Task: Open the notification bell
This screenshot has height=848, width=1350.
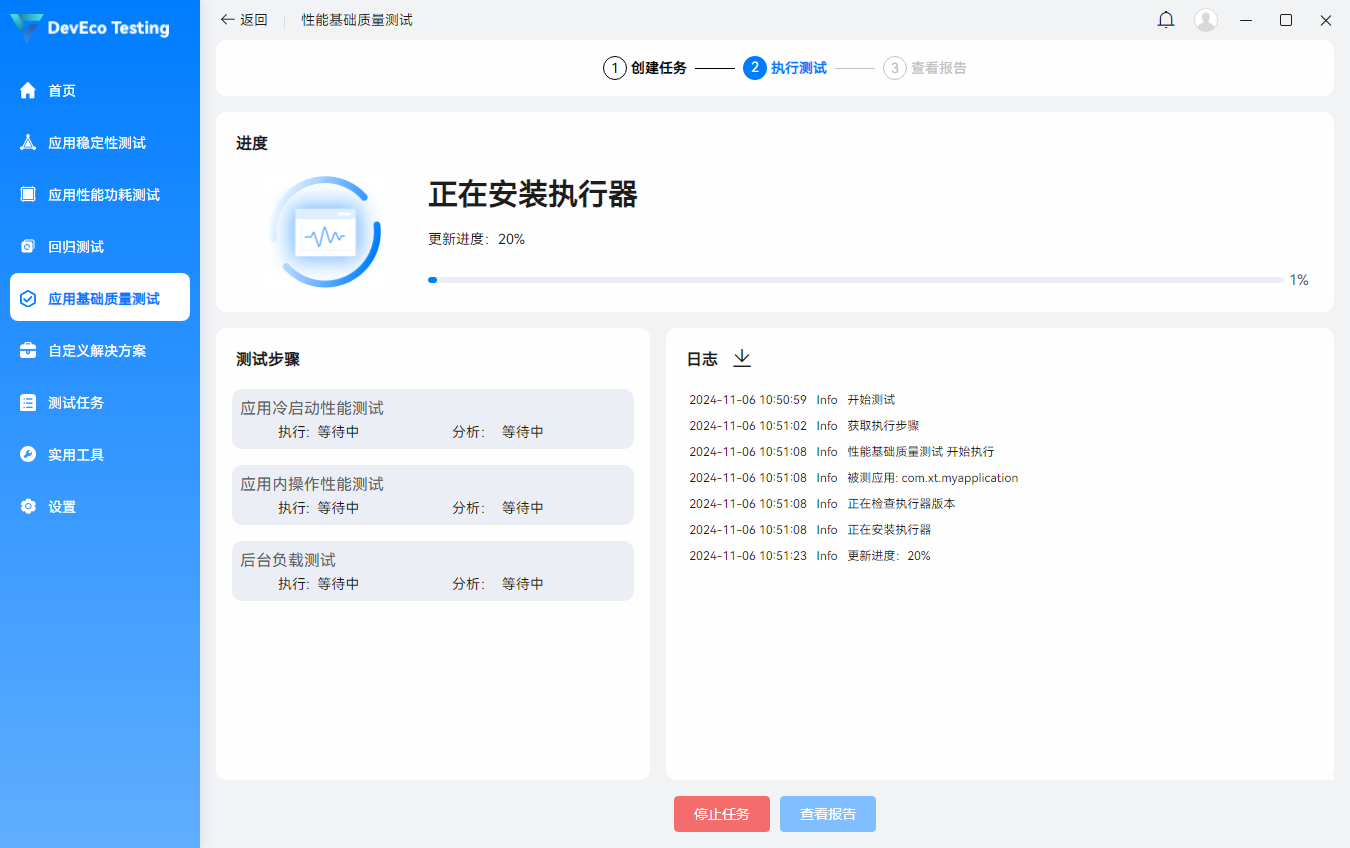Action: click(x=1166, y=20)
